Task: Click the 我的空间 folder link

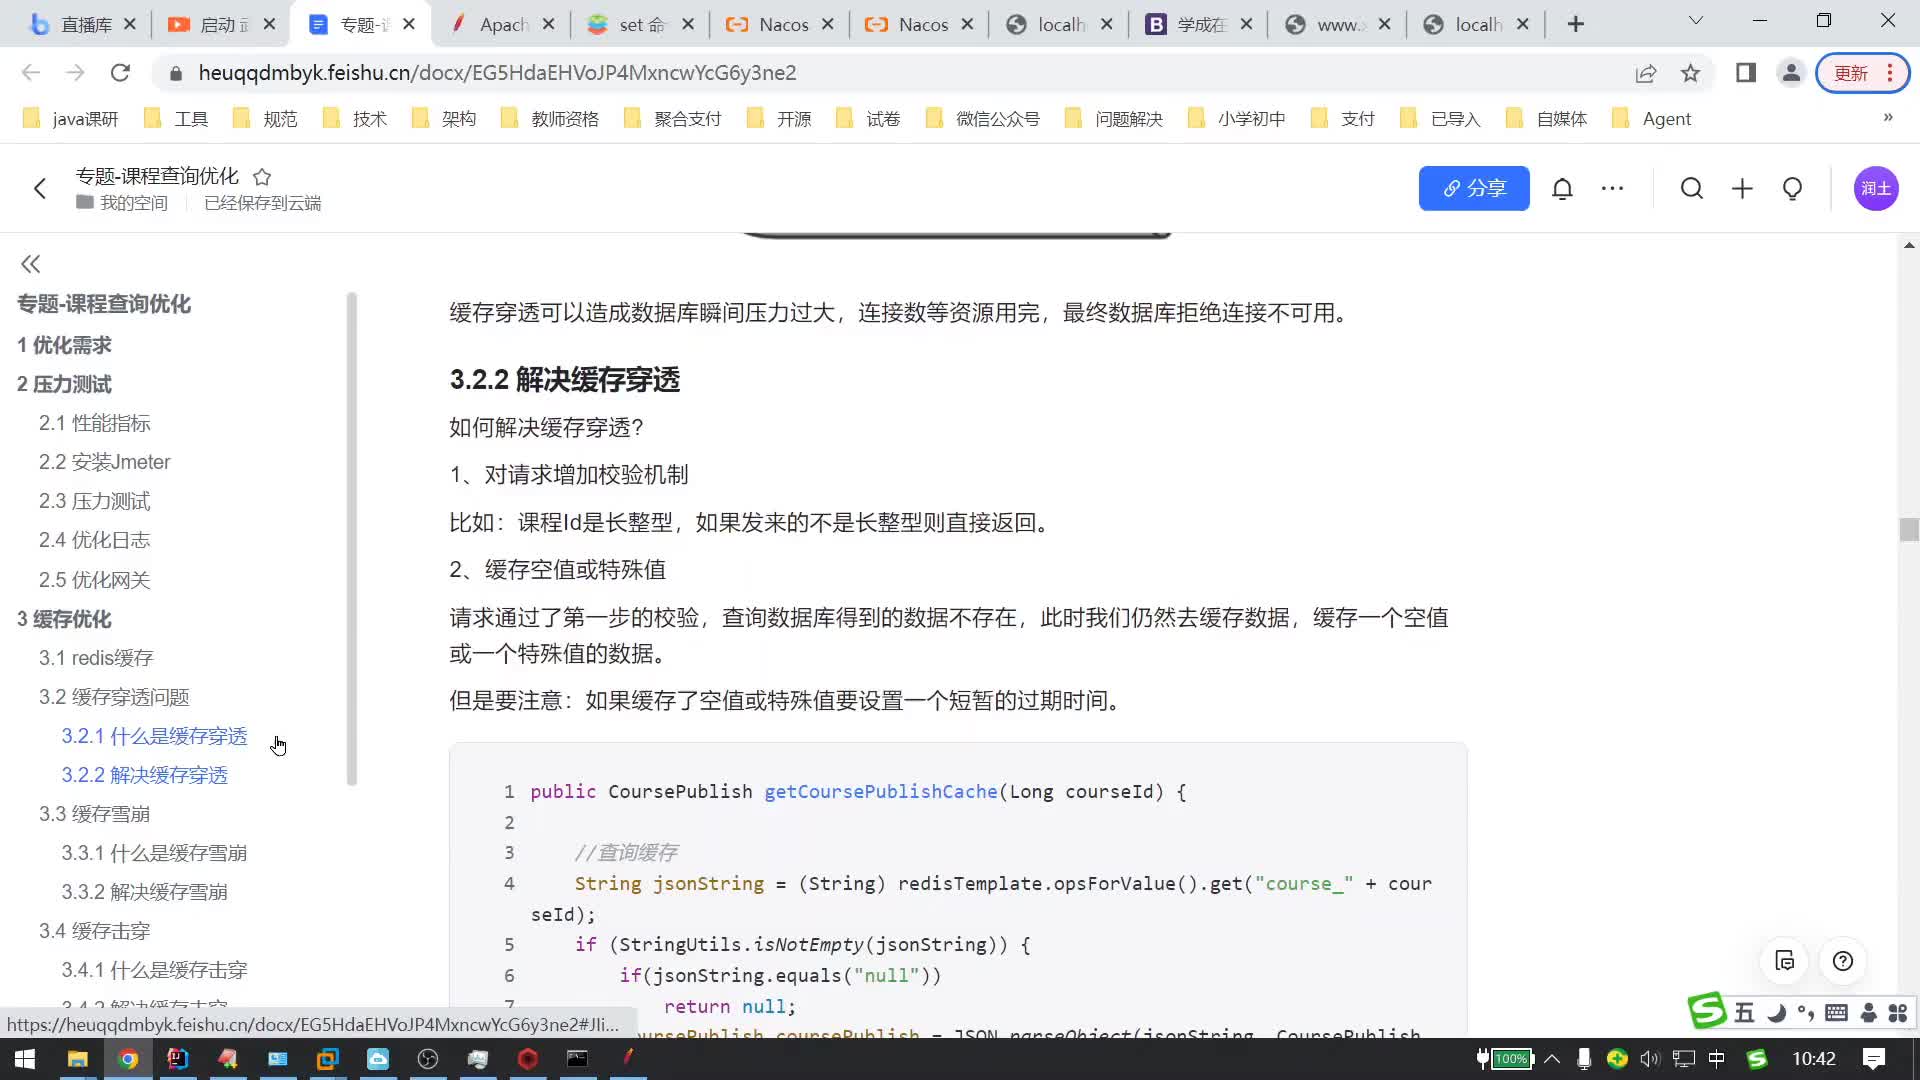Action: pos(122,203)
